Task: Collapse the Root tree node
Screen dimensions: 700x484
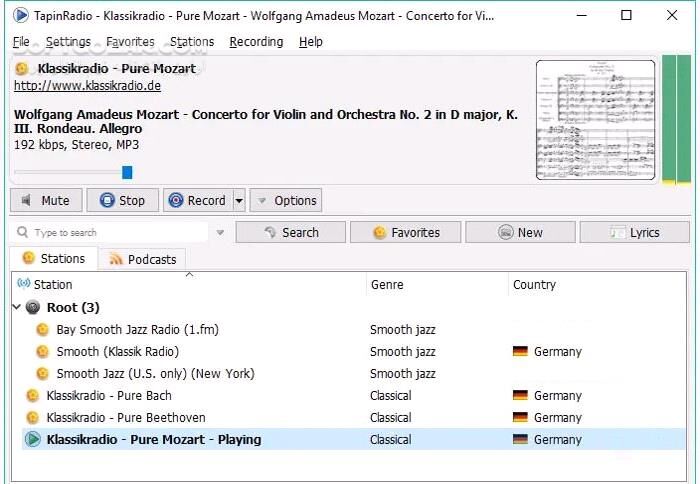Action: coord(16,307)
